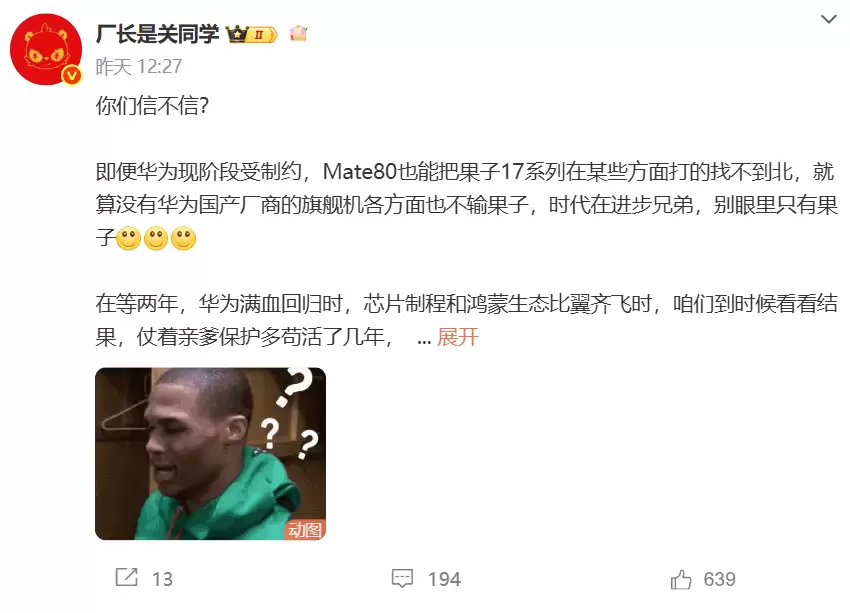Open the confused man GIF thumbnail

(x=210, y=454)
